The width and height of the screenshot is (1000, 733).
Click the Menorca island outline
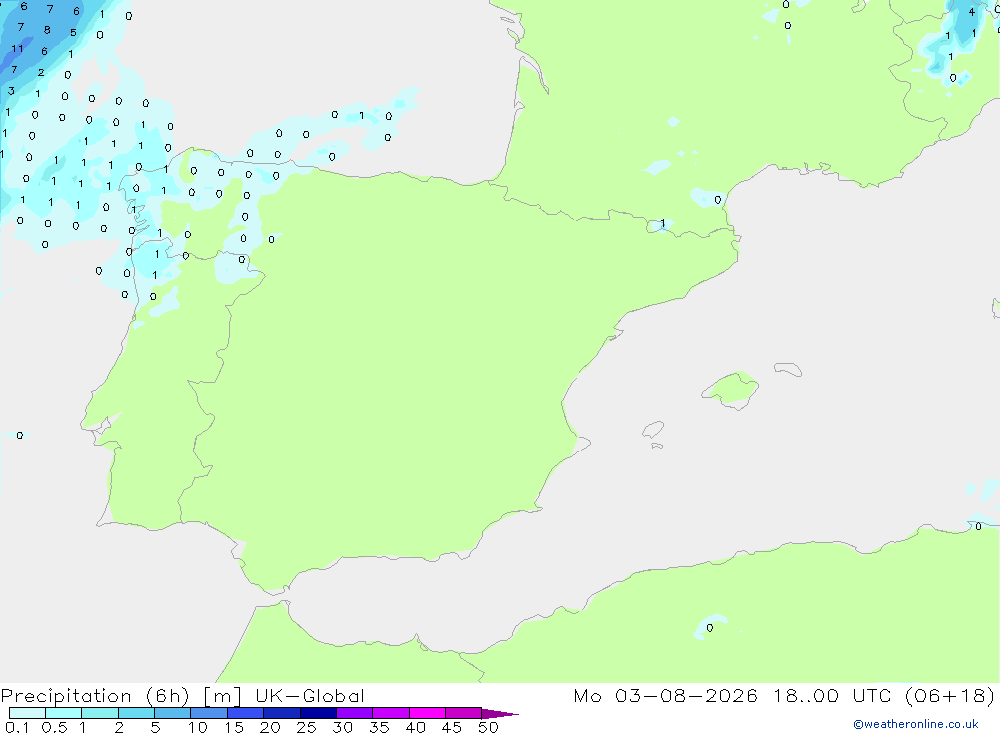coord(788,369)
